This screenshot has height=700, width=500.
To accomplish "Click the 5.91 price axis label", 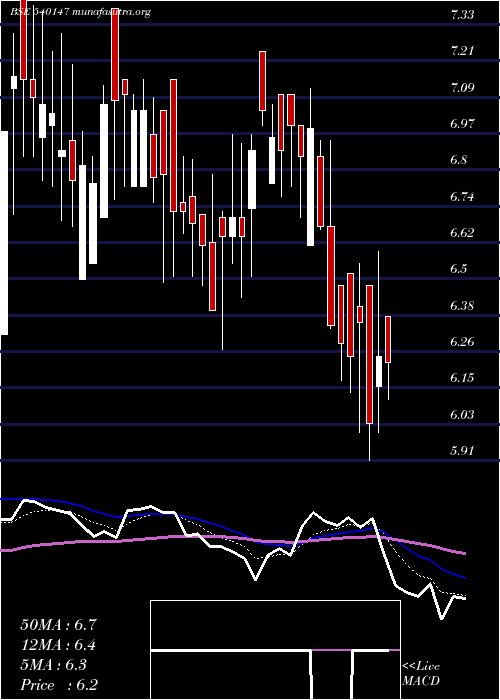I will pos(462,451).
